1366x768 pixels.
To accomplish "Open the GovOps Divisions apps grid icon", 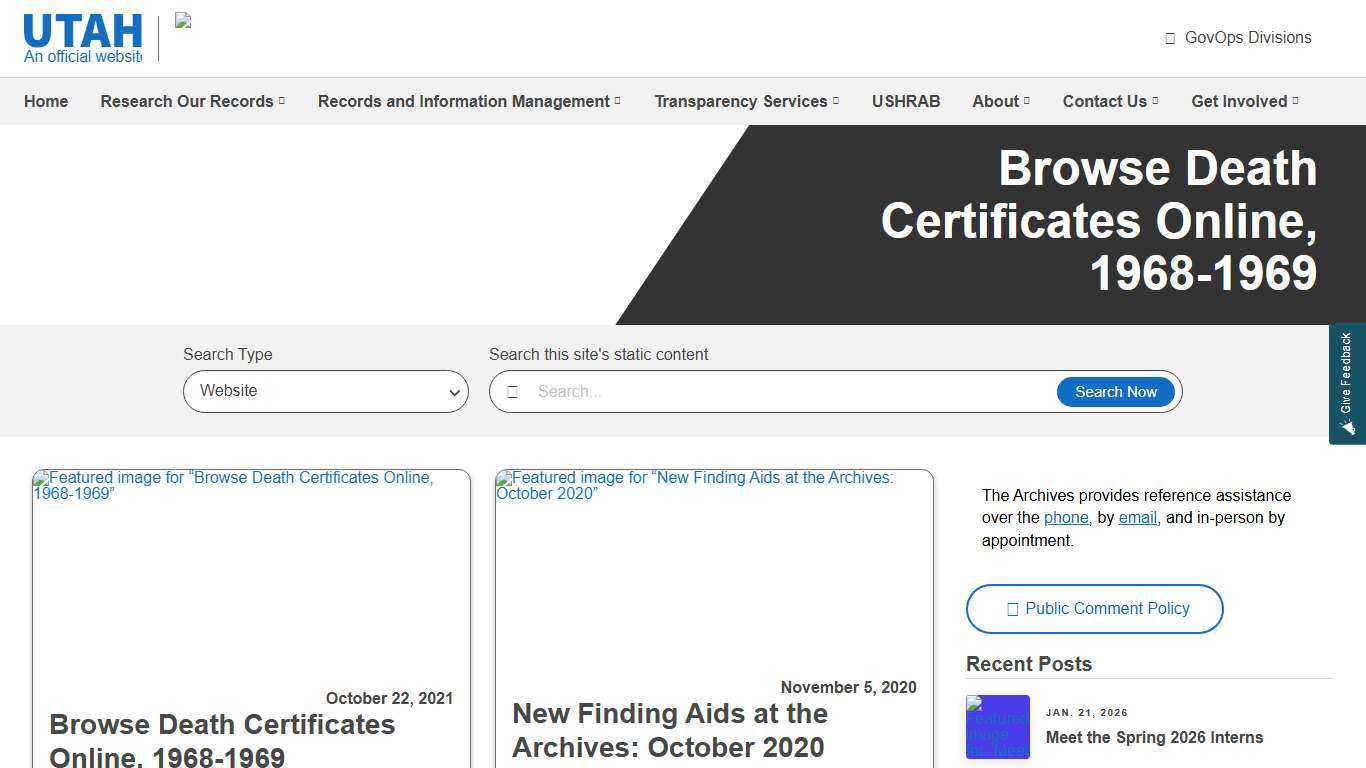I will [x=1169, y=38].
